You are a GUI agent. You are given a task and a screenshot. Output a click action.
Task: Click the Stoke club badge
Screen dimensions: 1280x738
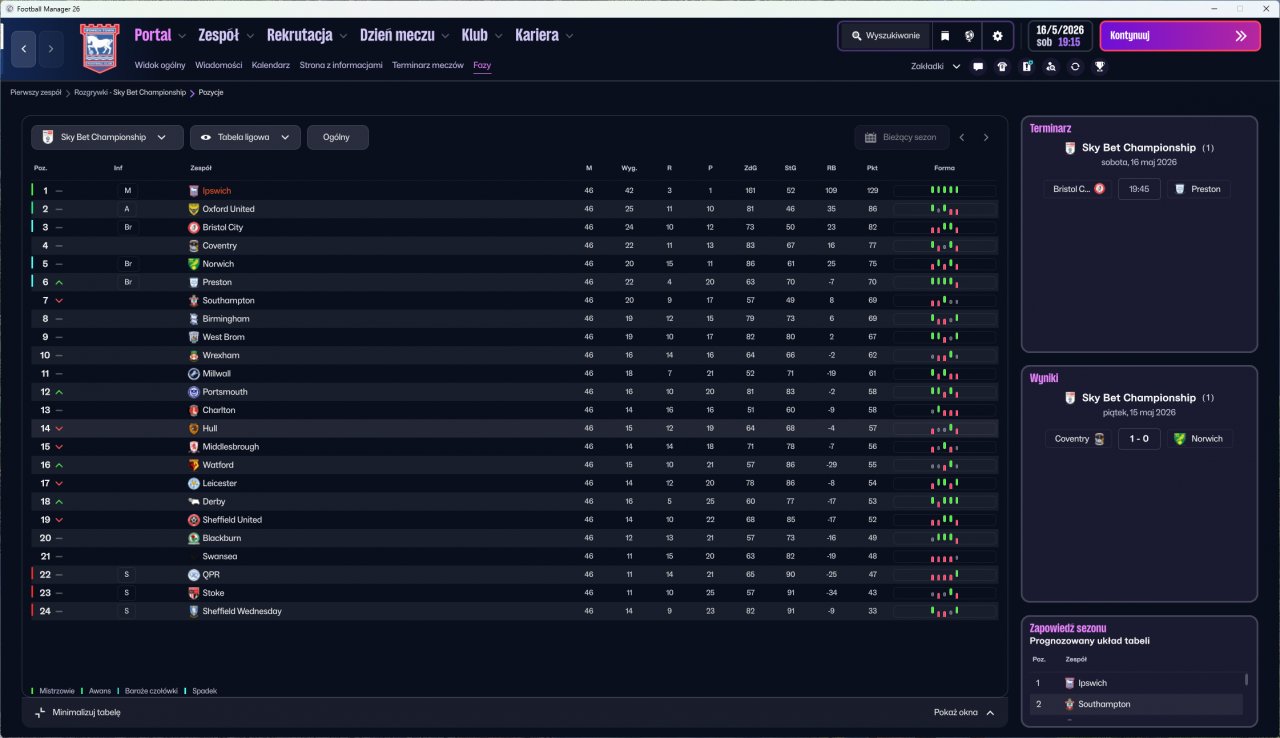pos(194,593)
